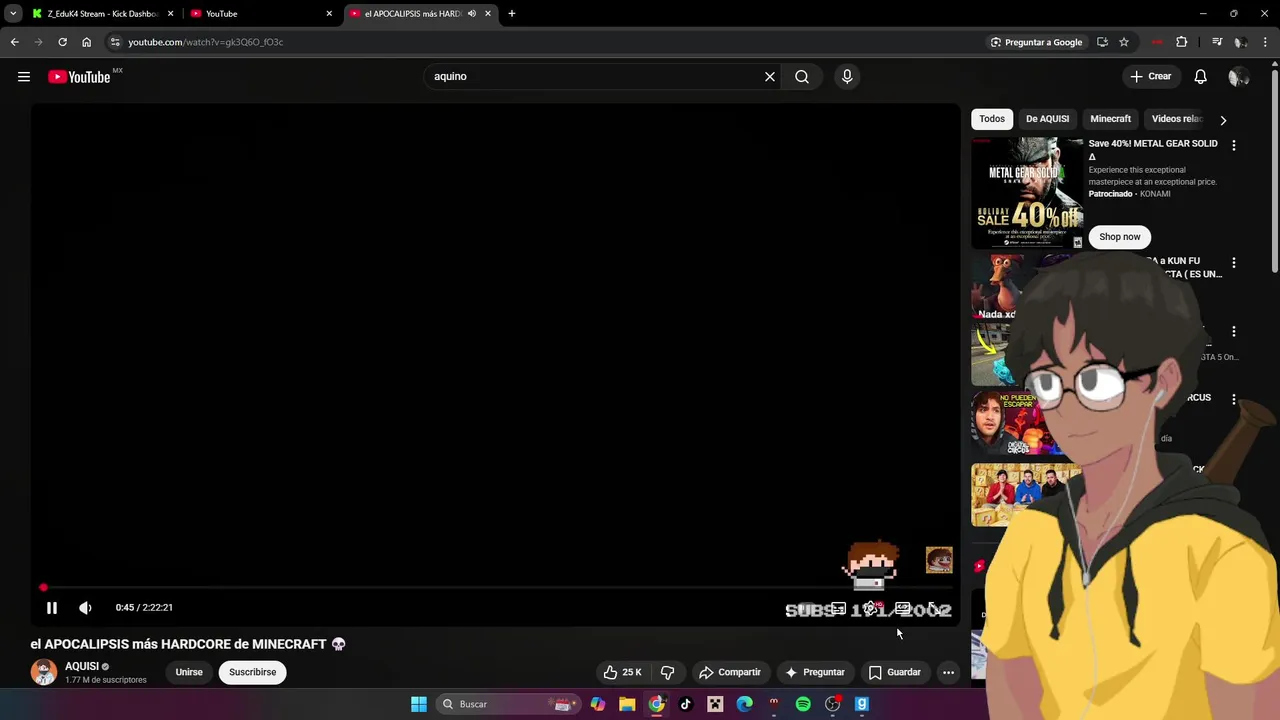Like the video with thumbs-up icon

(622, 672)
